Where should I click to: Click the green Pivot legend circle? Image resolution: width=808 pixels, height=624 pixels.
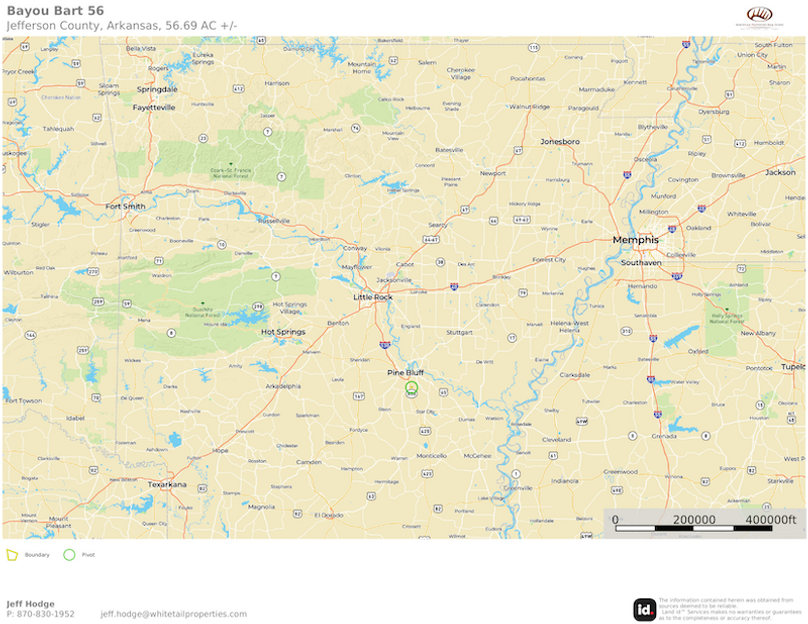pos(69,555)
